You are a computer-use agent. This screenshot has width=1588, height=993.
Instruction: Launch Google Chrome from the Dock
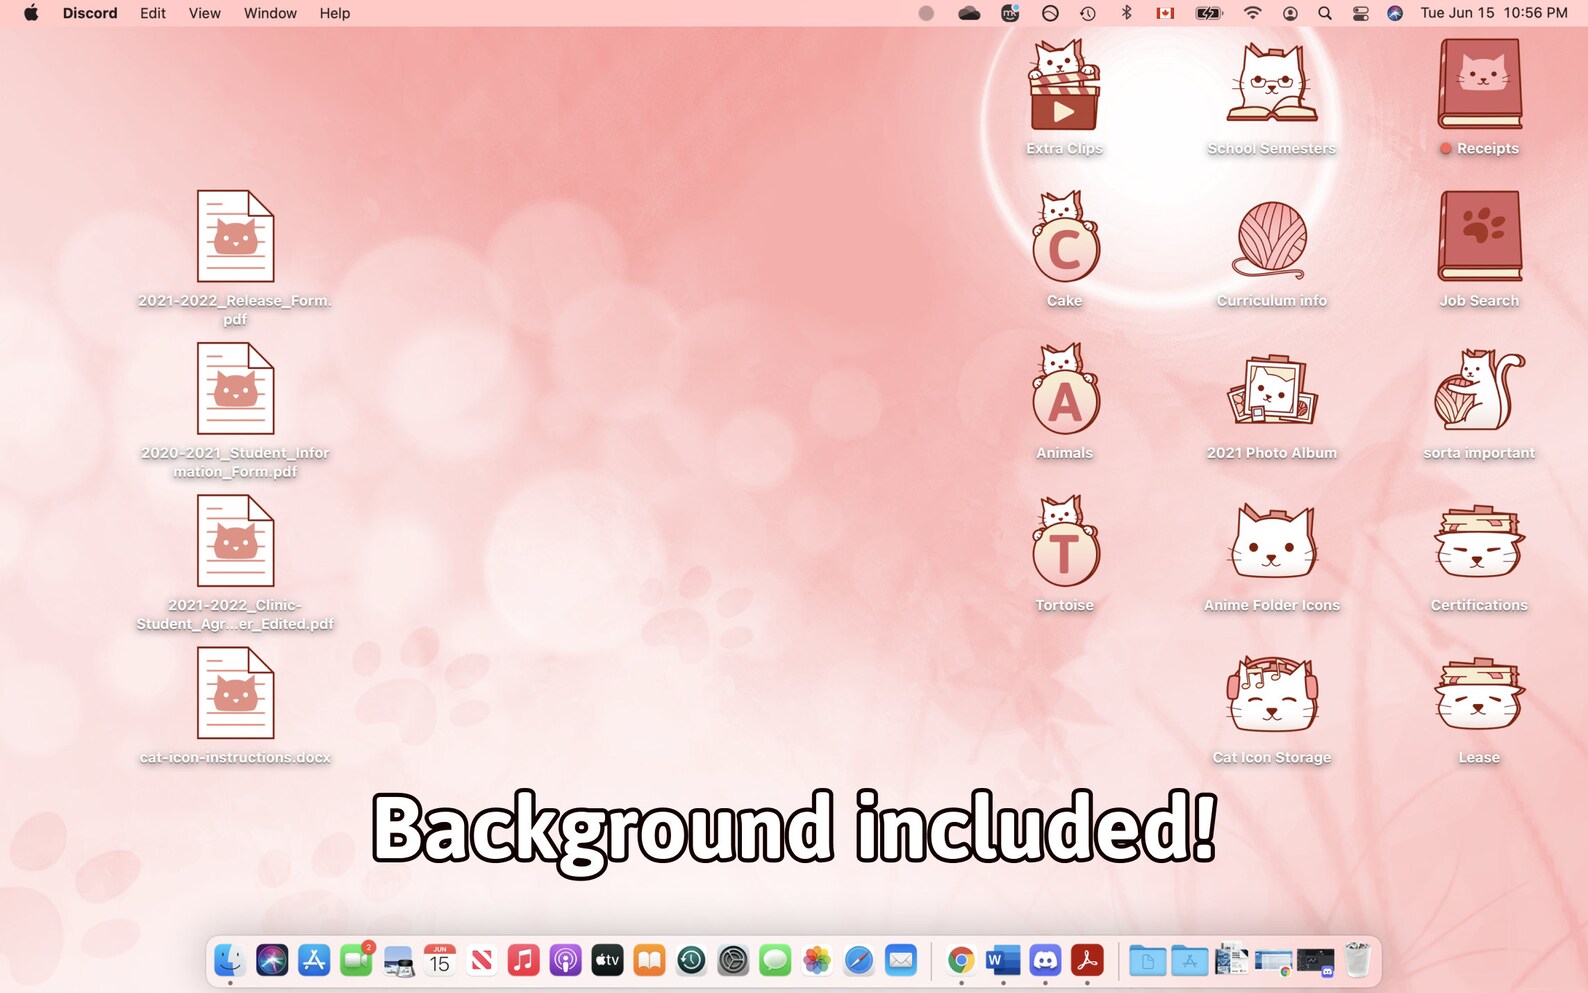point(961,960)
